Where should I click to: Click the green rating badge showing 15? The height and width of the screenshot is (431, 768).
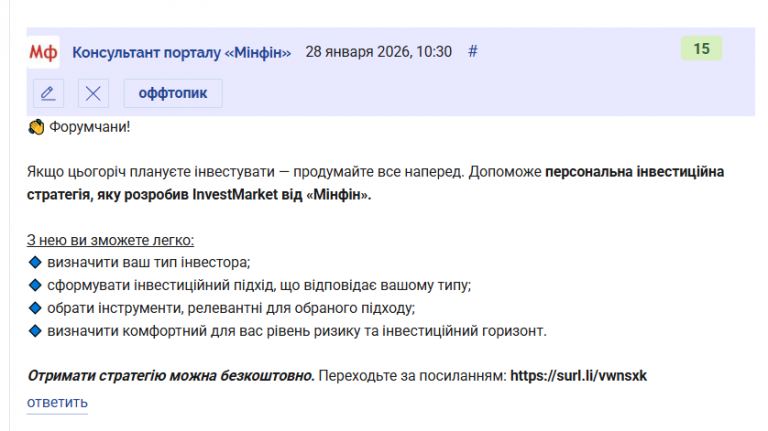701,48
